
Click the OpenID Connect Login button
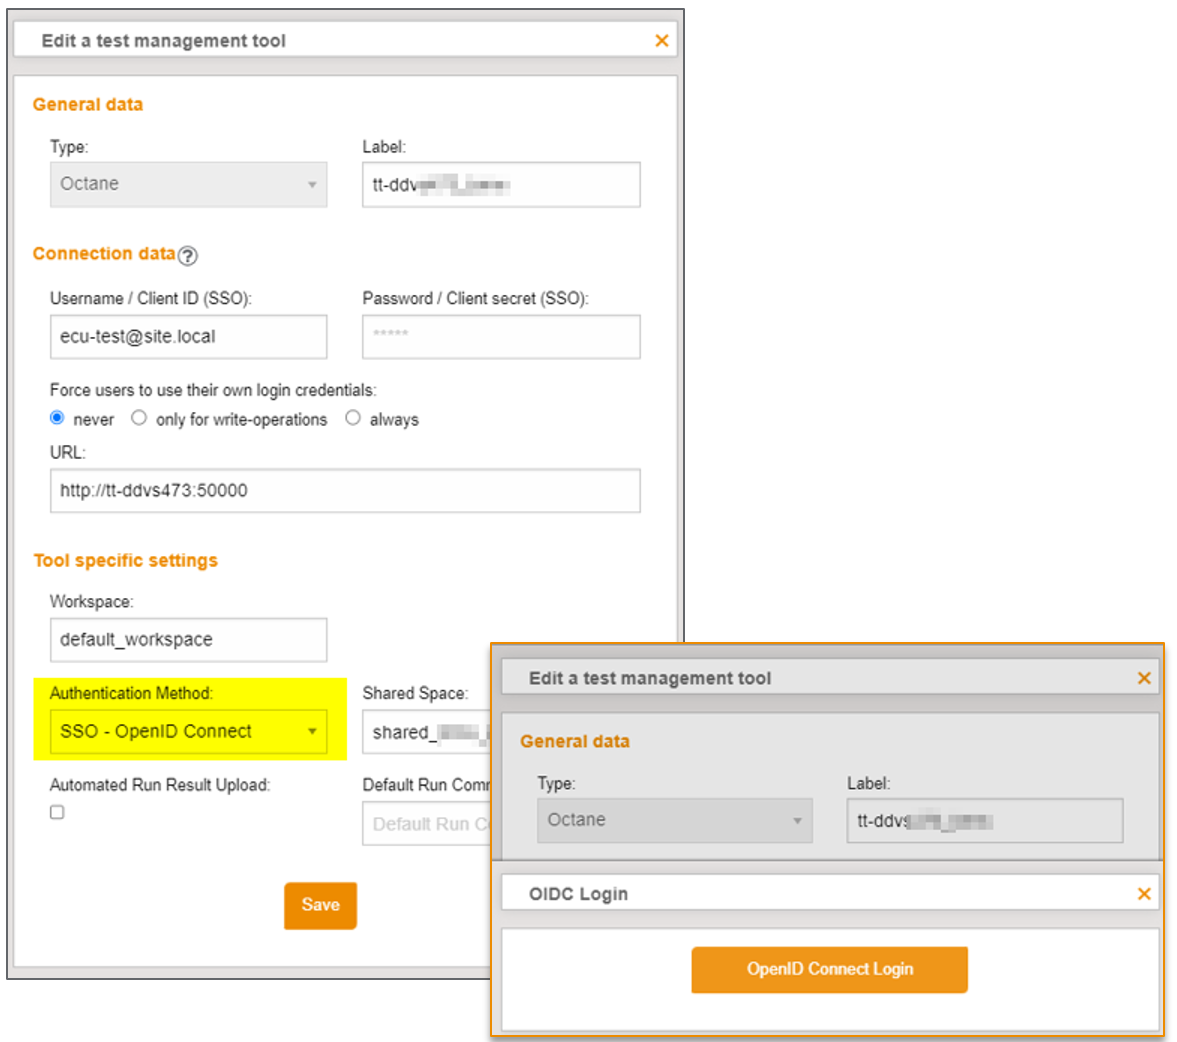click(829, 969)
